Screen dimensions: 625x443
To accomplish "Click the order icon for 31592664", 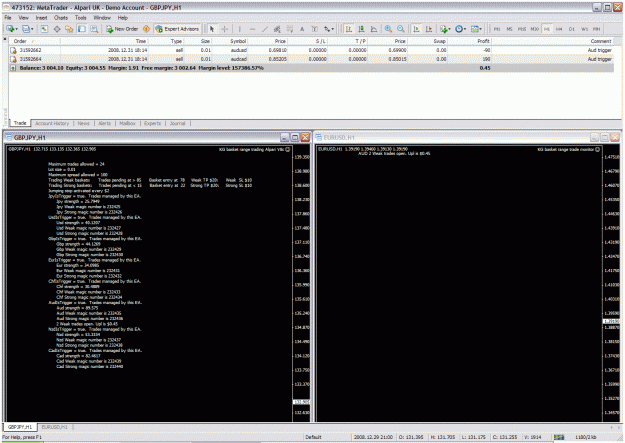I will [13, 59].
